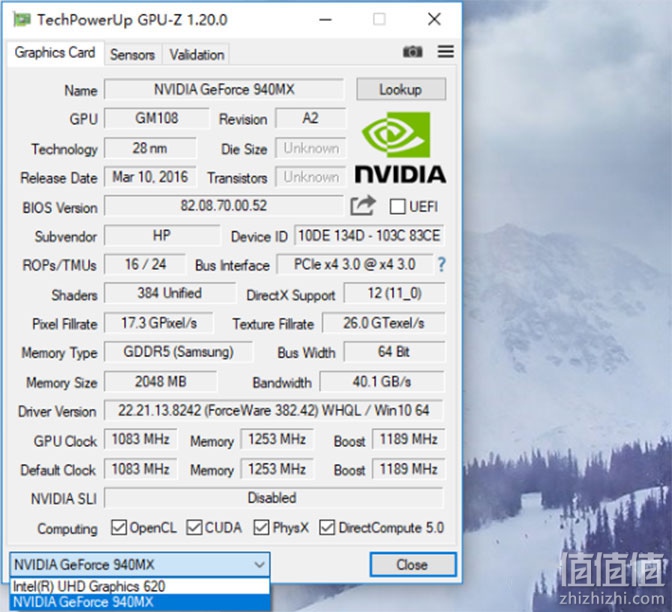Click the Close button at bottom
The image size is (672, 612).
coord(412,564)
